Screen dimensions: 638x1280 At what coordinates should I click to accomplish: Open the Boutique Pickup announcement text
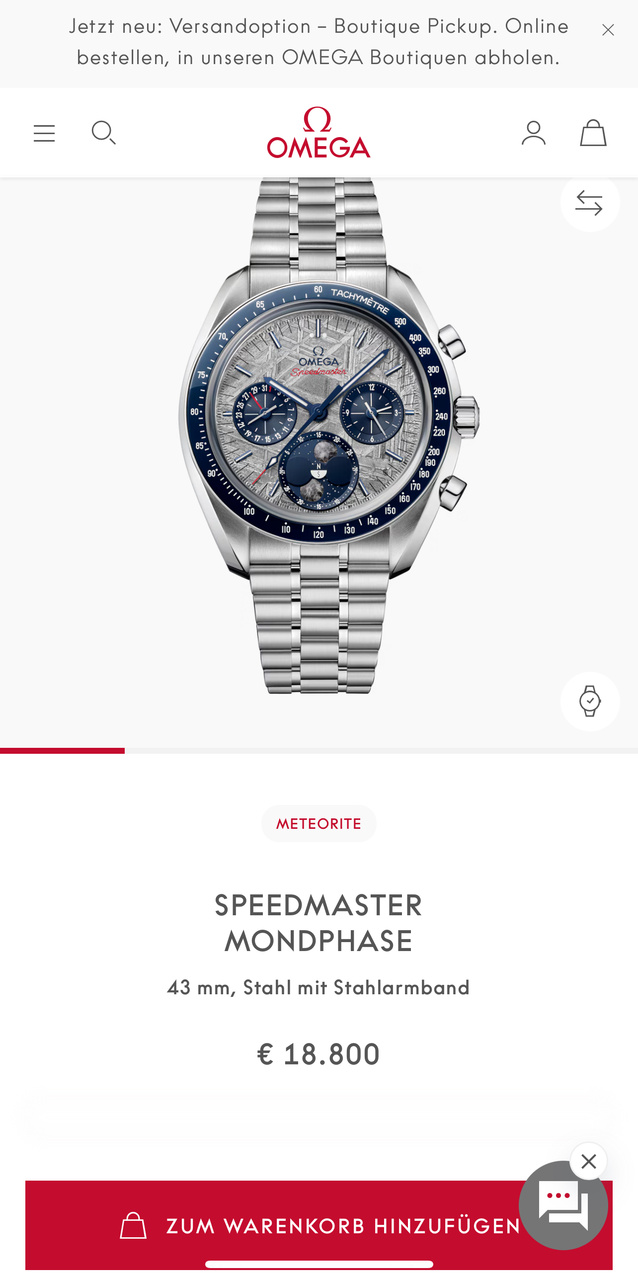click(x=318, y=42)
